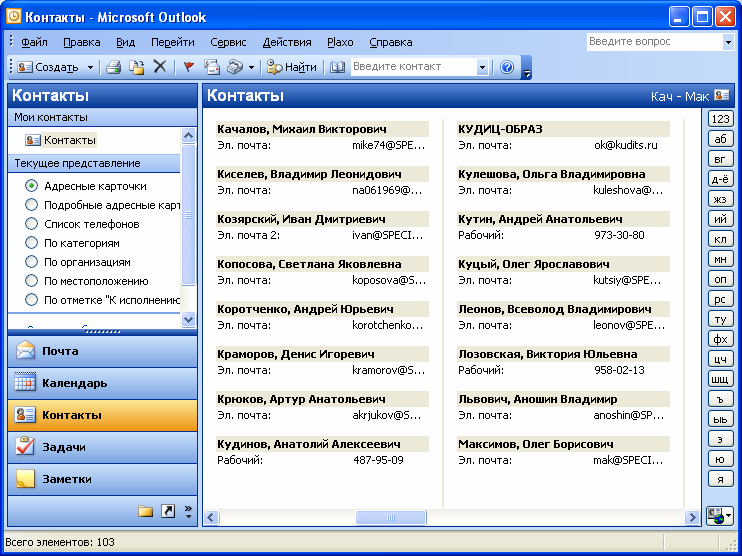Expand the Введите контакт combo arrow

pyautogui.click(x=482, y=67)
